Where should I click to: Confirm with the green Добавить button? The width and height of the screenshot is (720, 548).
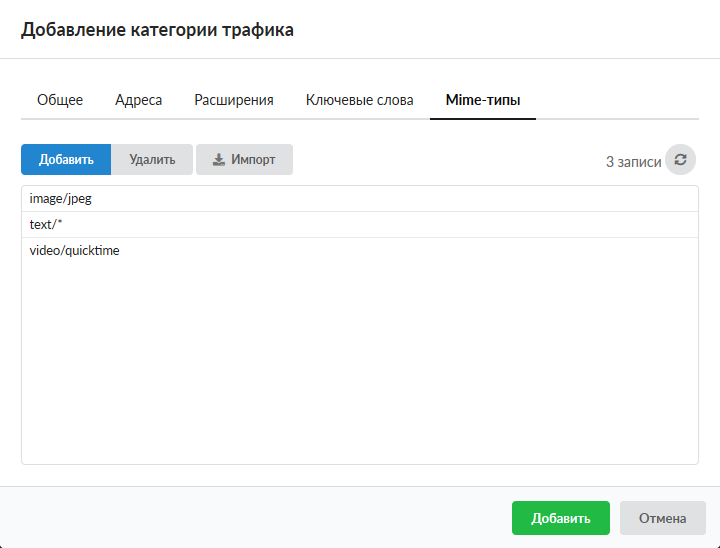click(x=560, y=518)
